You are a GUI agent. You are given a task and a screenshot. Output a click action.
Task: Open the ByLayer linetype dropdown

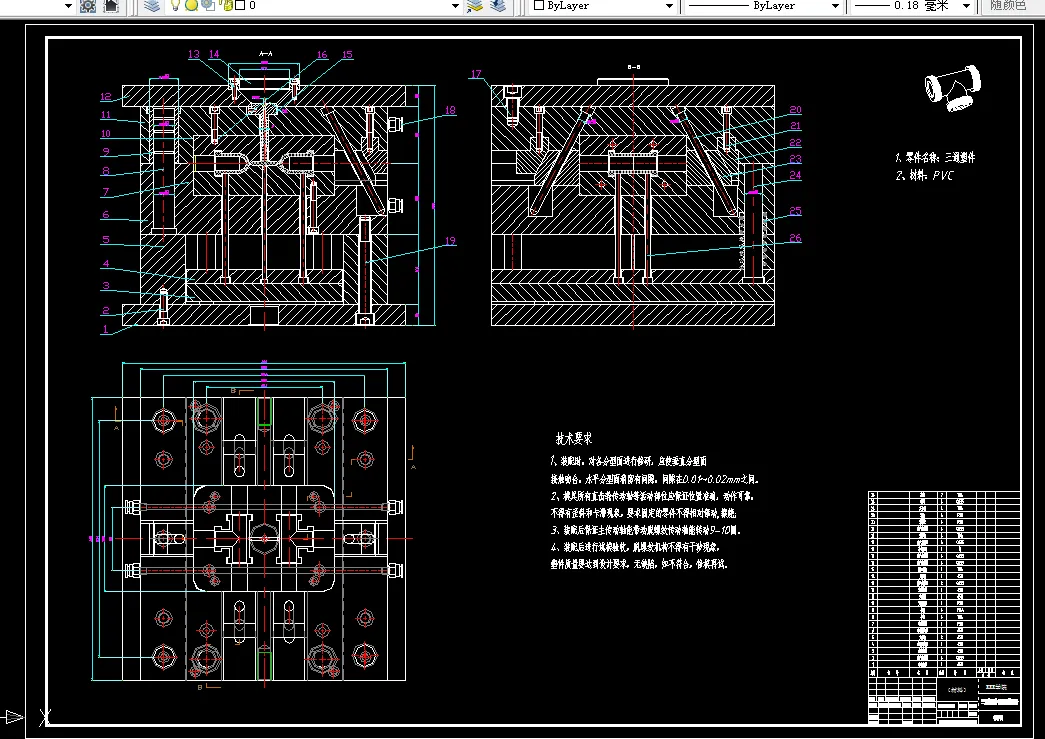pos(835,6)
